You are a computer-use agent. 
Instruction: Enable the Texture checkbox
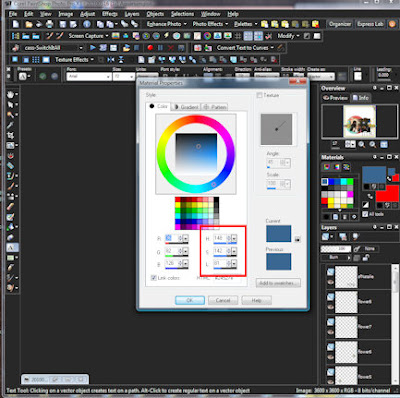pyautogui.click(x=259, y=95)
